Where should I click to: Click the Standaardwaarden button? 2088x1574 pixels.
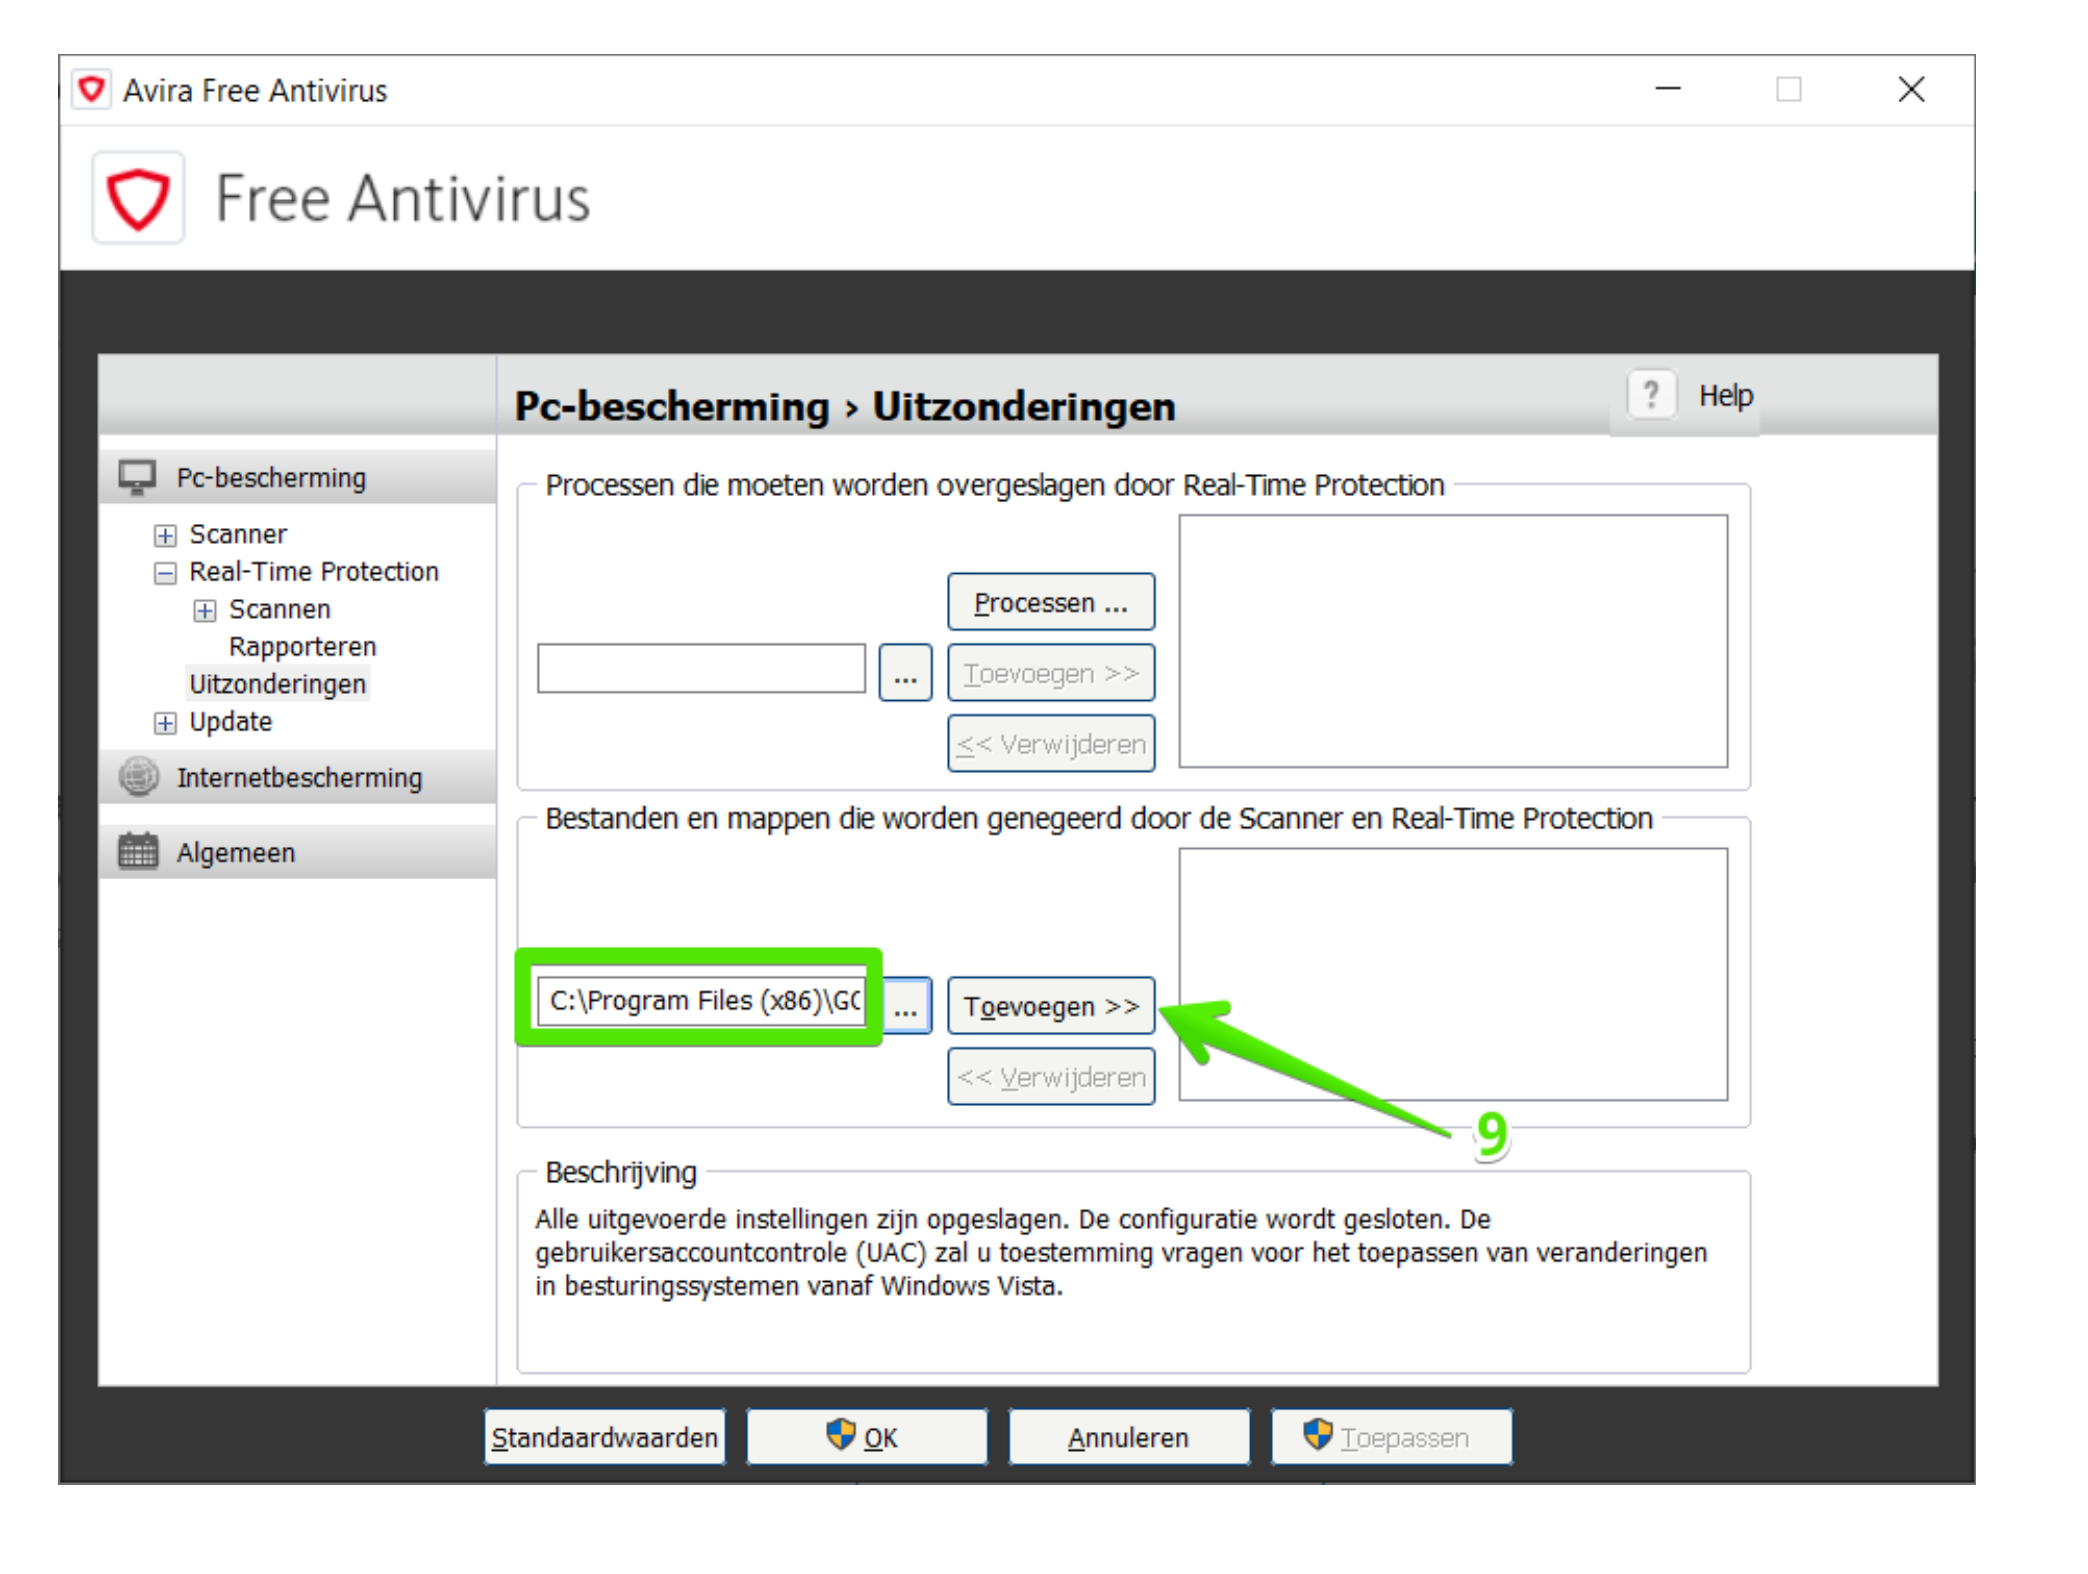(x=604, y=1437)
